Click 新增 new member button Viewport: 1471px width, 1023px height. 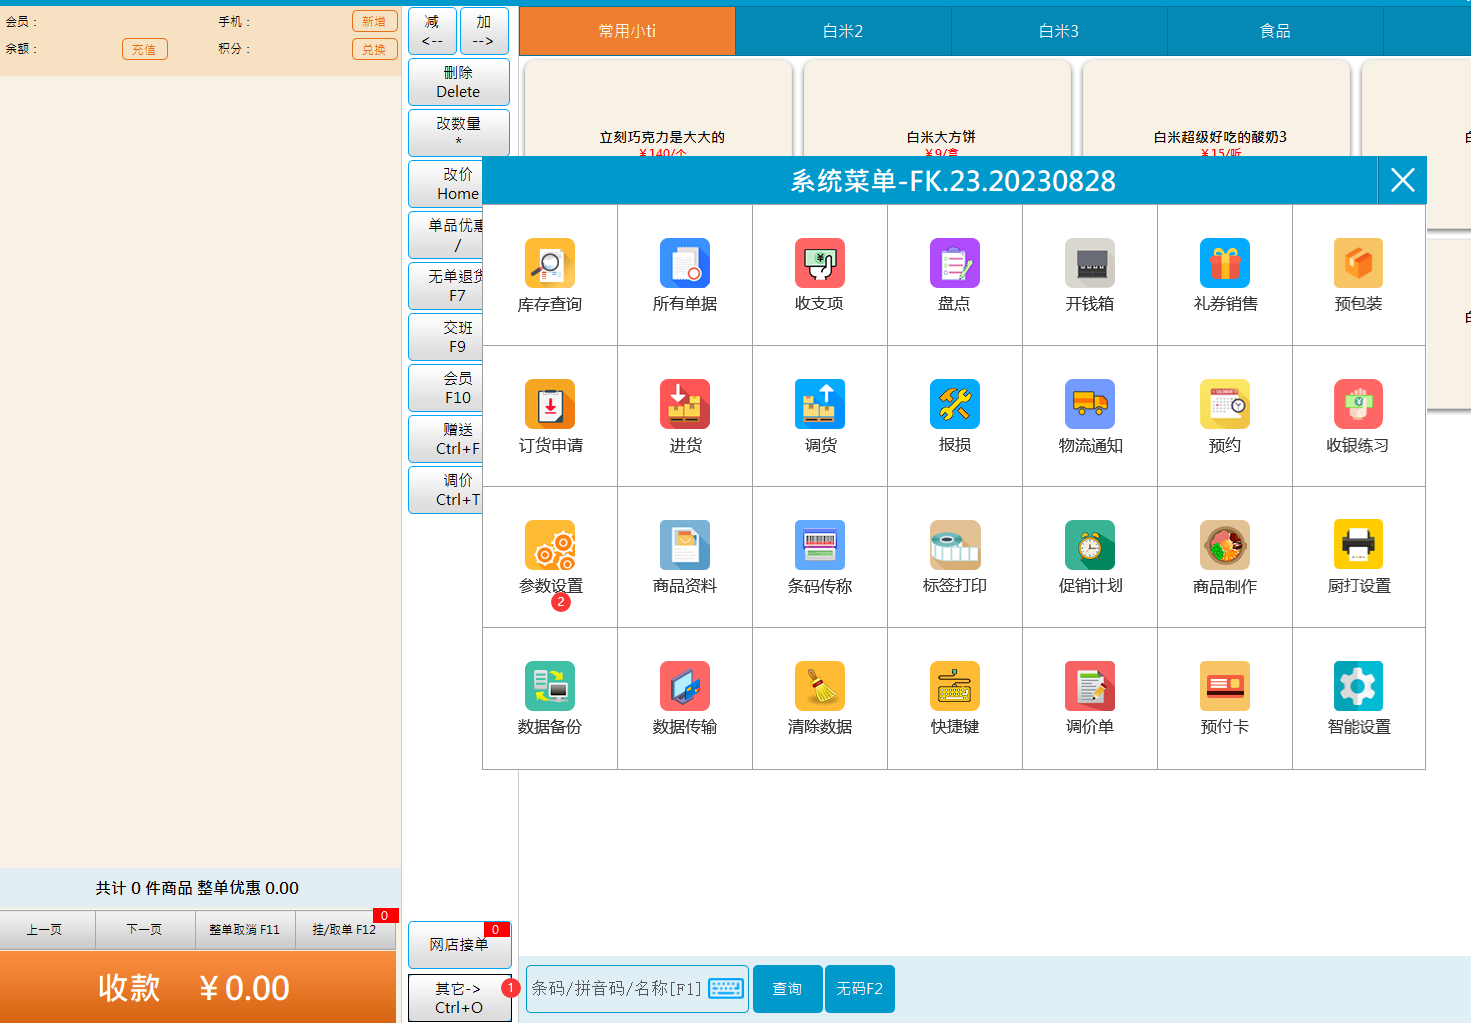pos(374,21)
